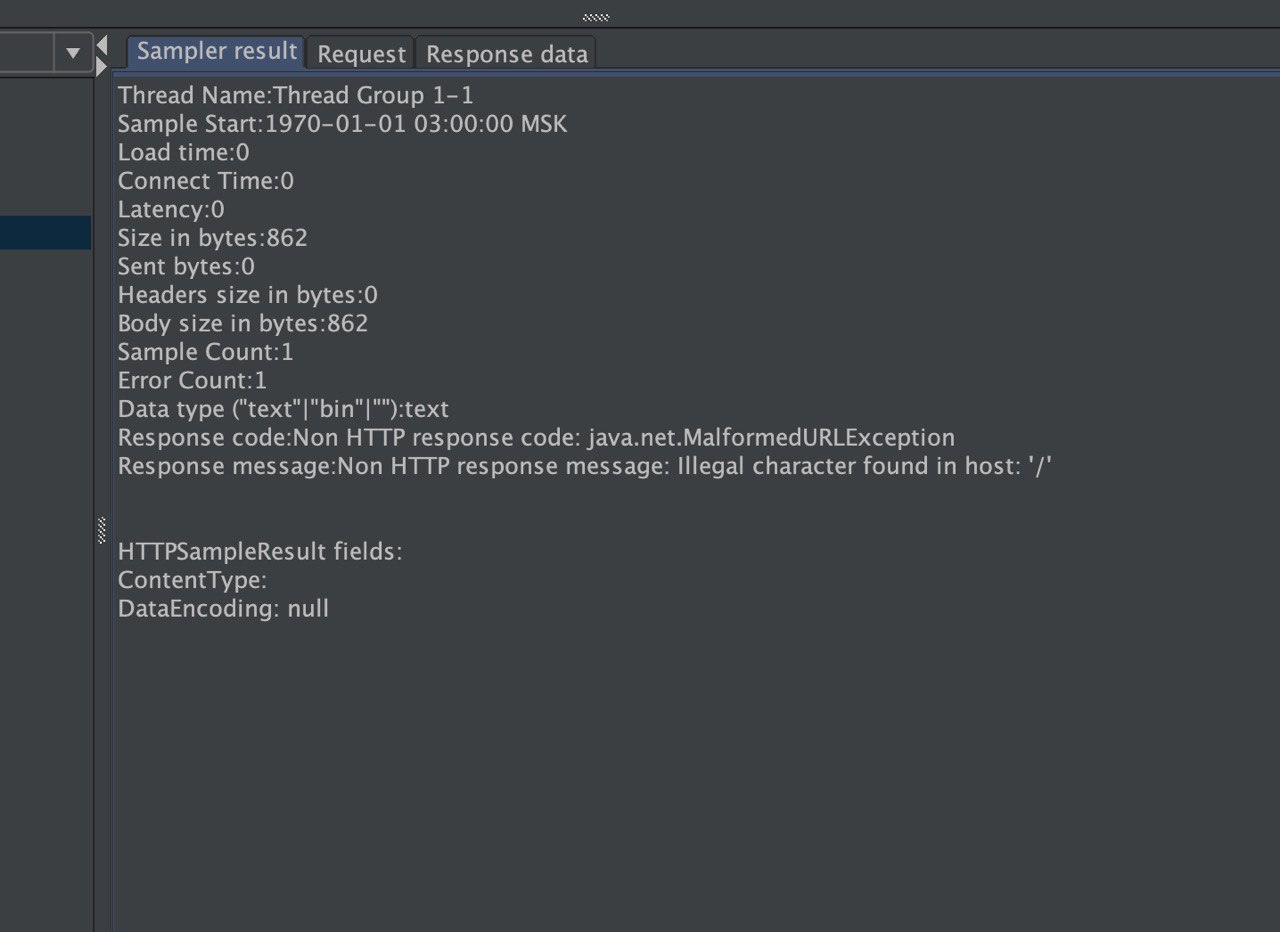Image resolution: width=1280 pixels, height=932 pixels.
Task: Expand the left panel using the right-pointing split arrow
Action: pyautogui.click(x=101, y=66)
